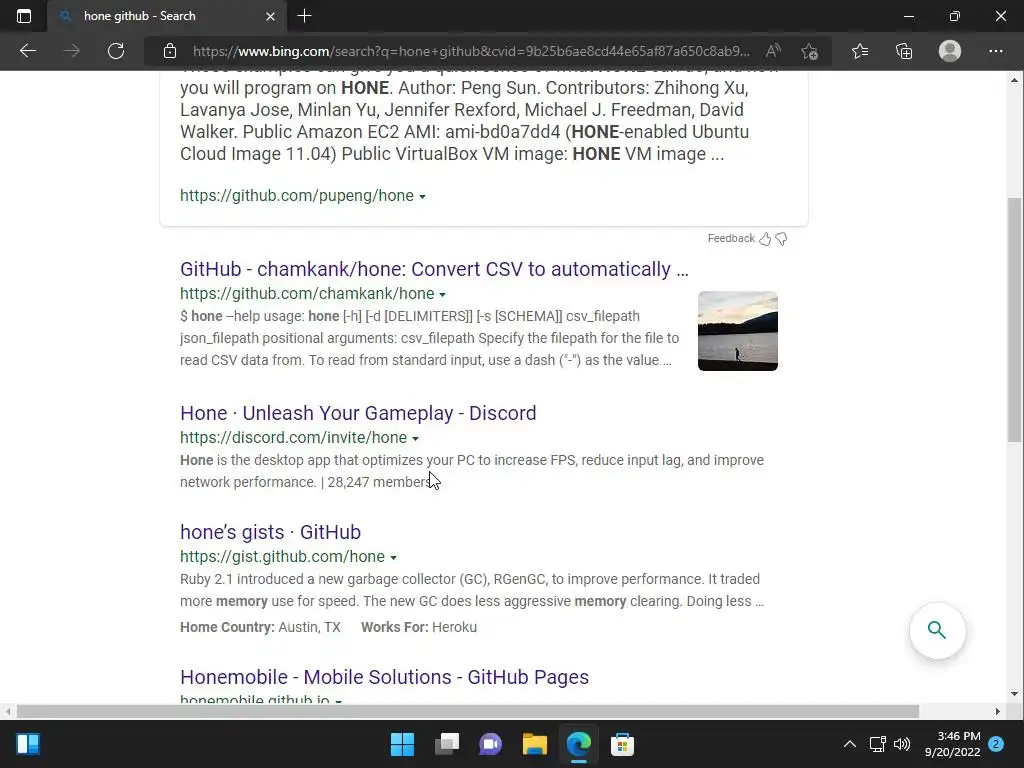
Task: Open the tab actions menu
Action: [24, 16]
